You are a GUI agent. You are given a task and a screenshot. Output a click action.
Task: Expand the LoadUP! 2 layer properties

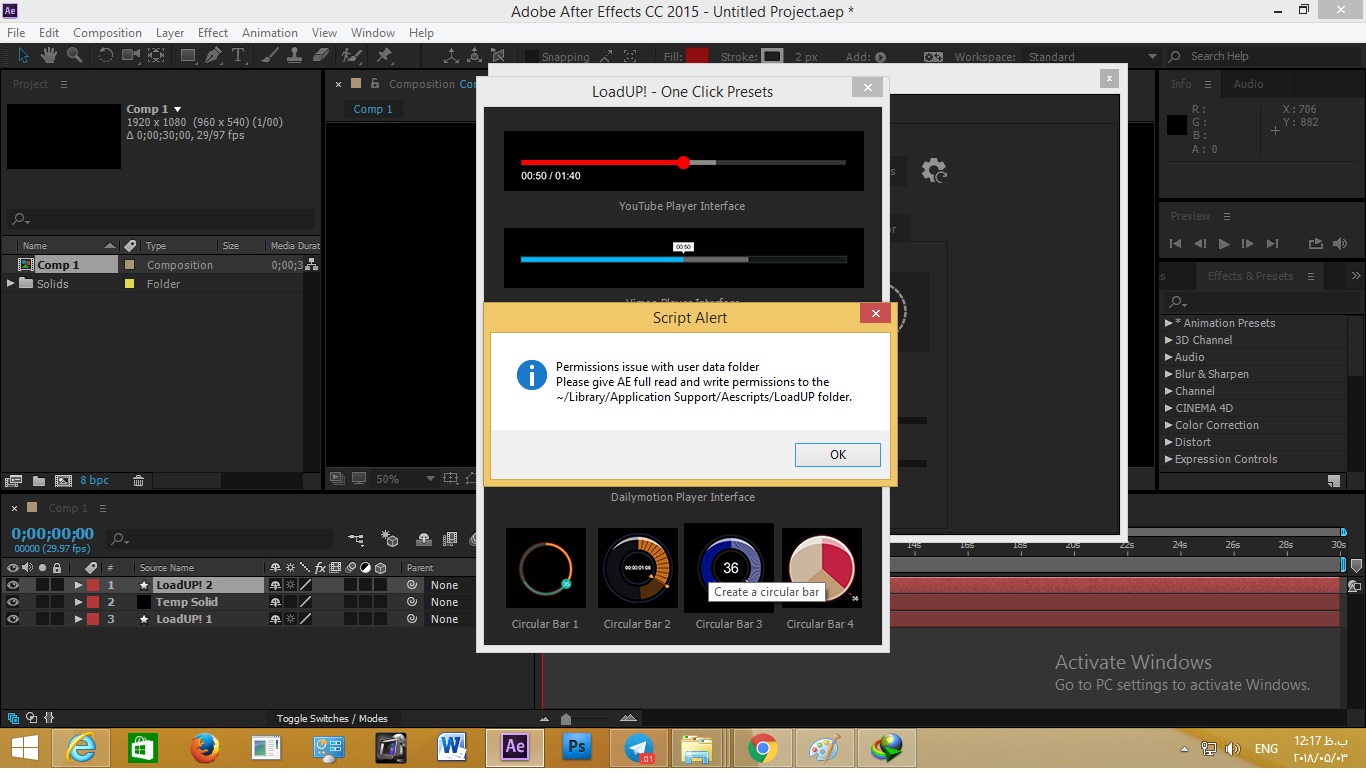click(78, 585)
